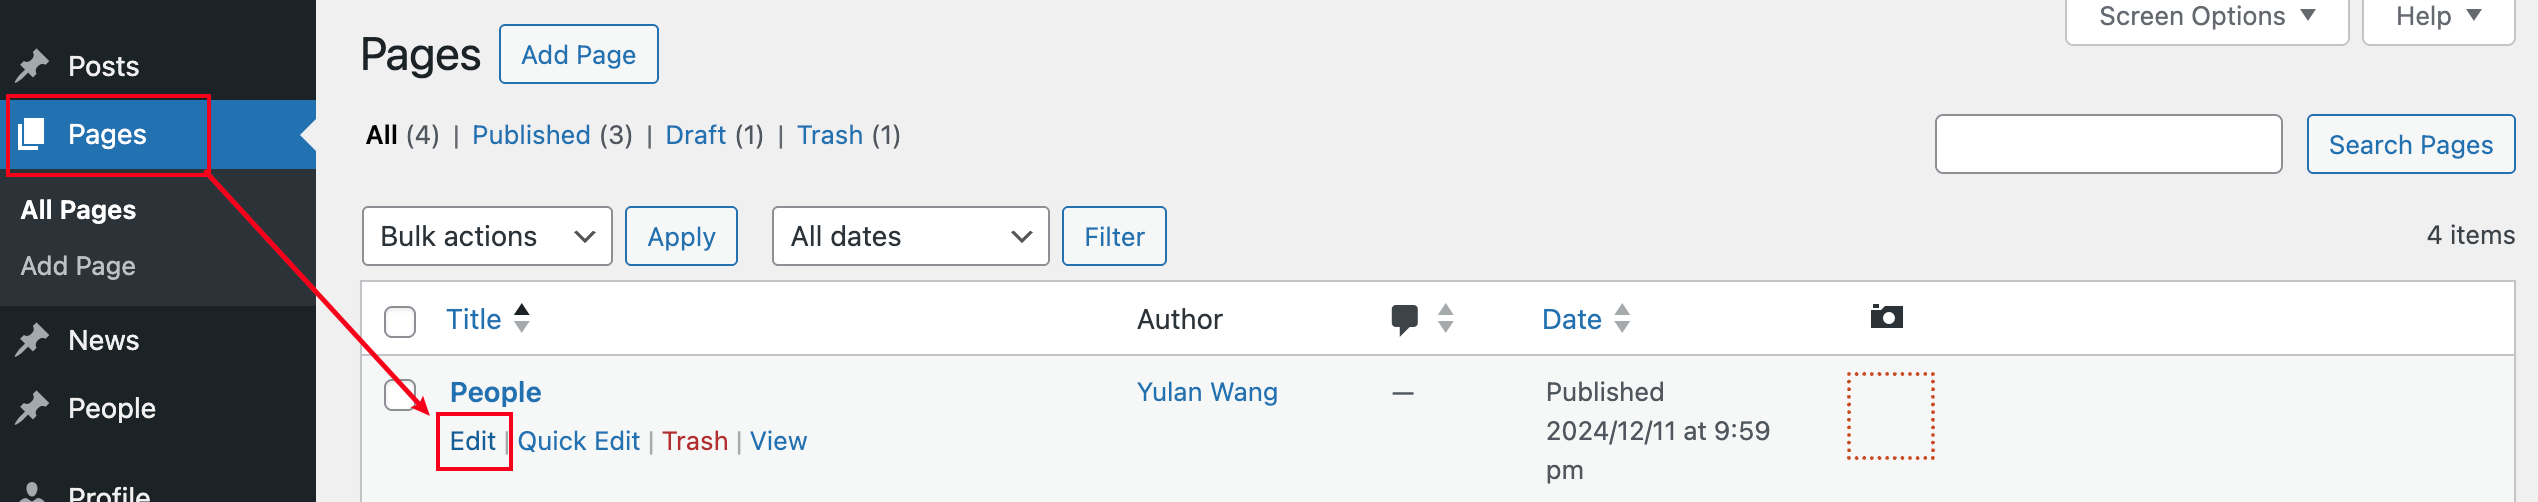
Task: Select the People page row checkbox
Action: 400,394
